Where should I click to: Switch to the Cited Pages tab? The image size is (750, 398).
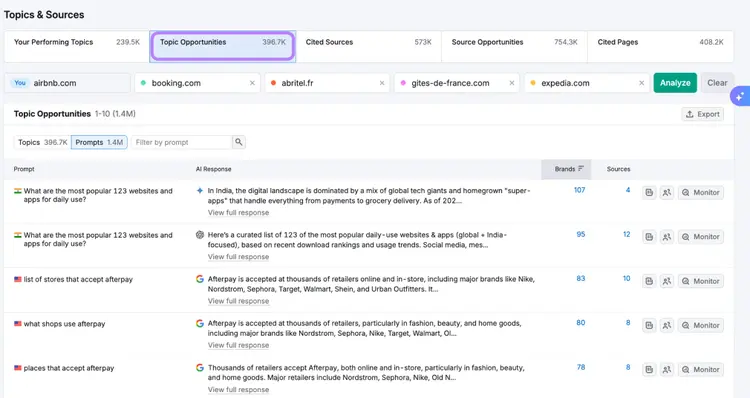(660, 46)
